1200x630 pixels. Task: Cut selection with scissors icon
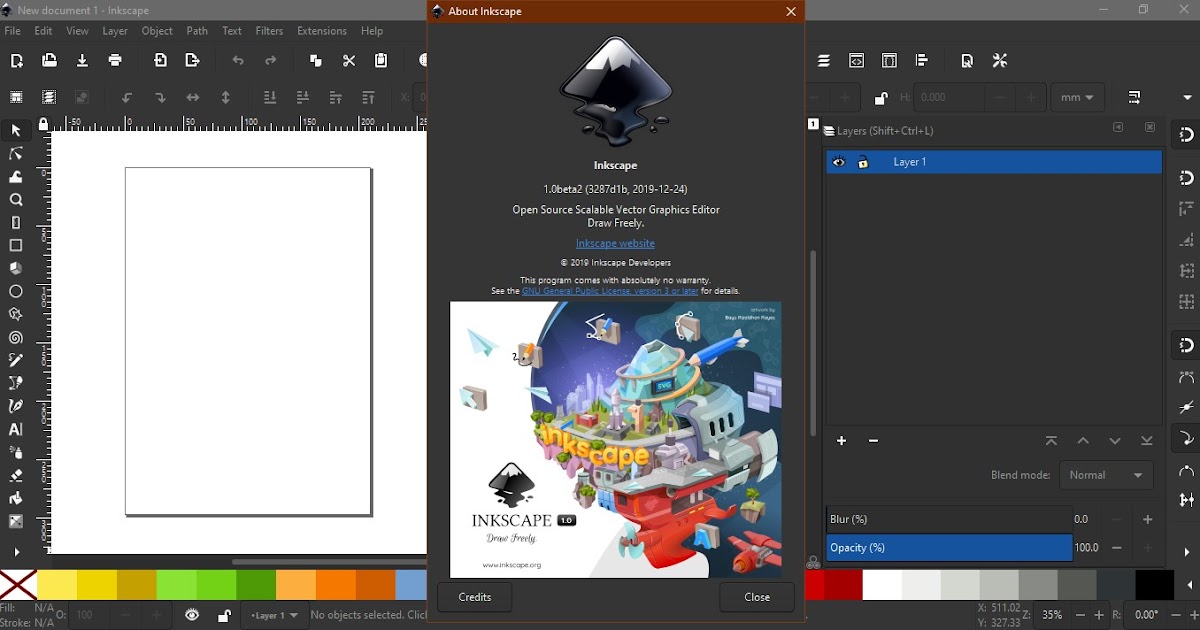pyautogui.click(x=349, y=61)
